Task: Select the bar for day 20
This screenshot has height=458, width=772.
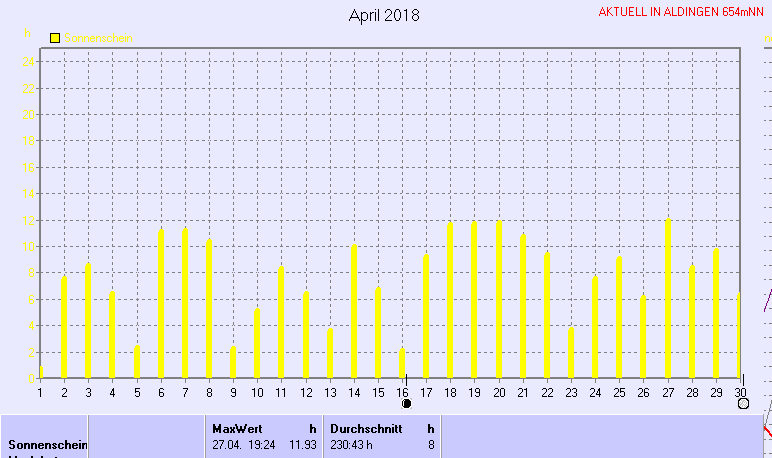Action: click(499, 299)
